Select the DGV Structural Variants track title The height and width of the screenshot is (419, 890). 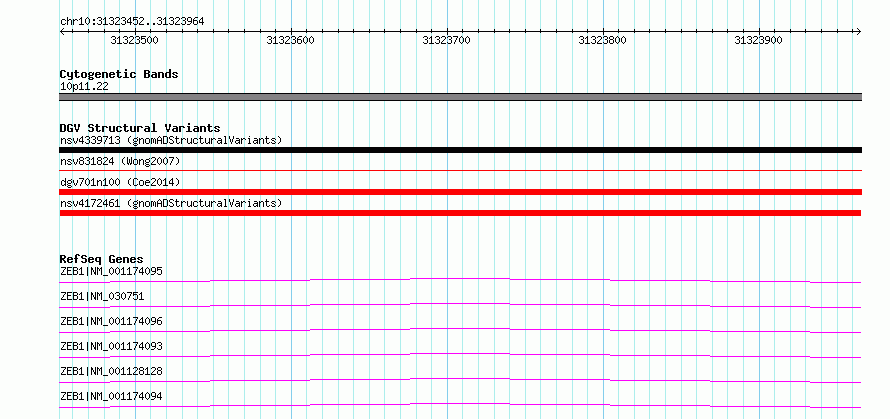click(x=140, y=128)
